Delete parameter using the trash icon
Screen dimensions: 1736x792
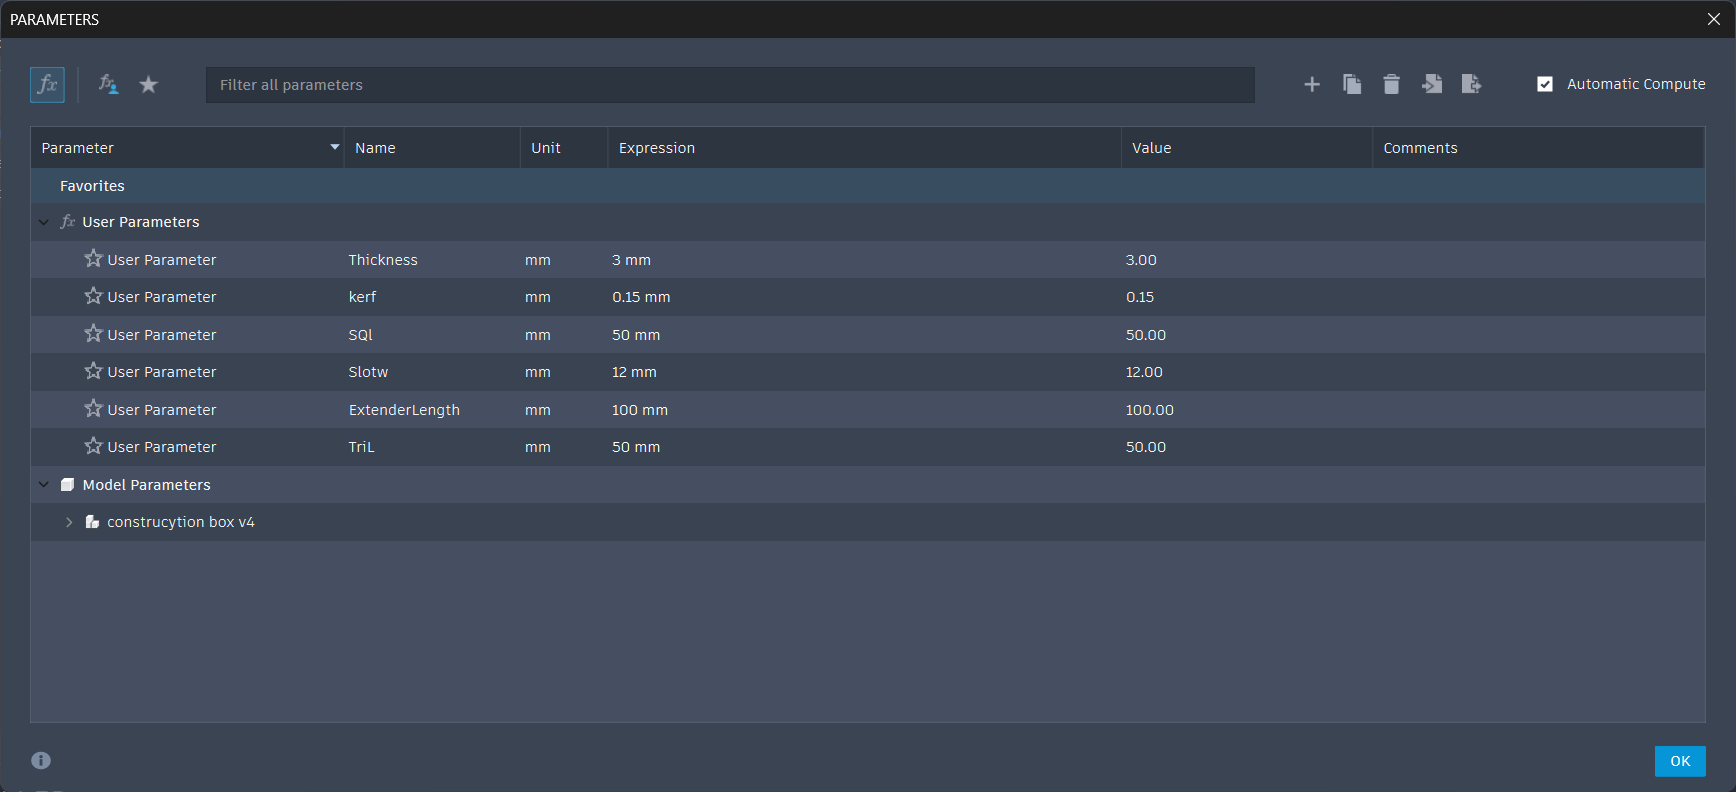pyautogui.click(x=1391, y=85)
